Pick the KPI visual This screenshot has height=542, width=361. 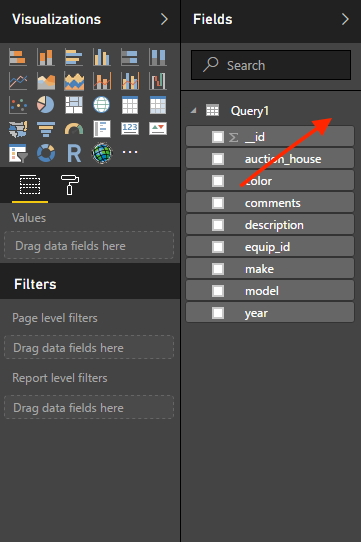tap(158, 128)
